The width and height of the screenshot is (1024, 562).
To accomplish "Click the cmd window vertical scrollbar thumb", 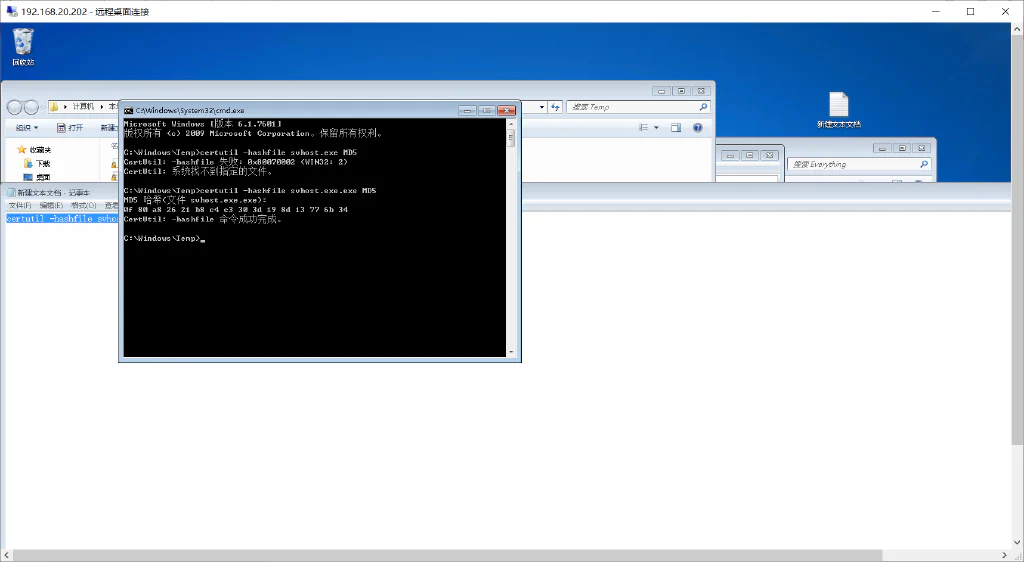I will pos(511,138).
